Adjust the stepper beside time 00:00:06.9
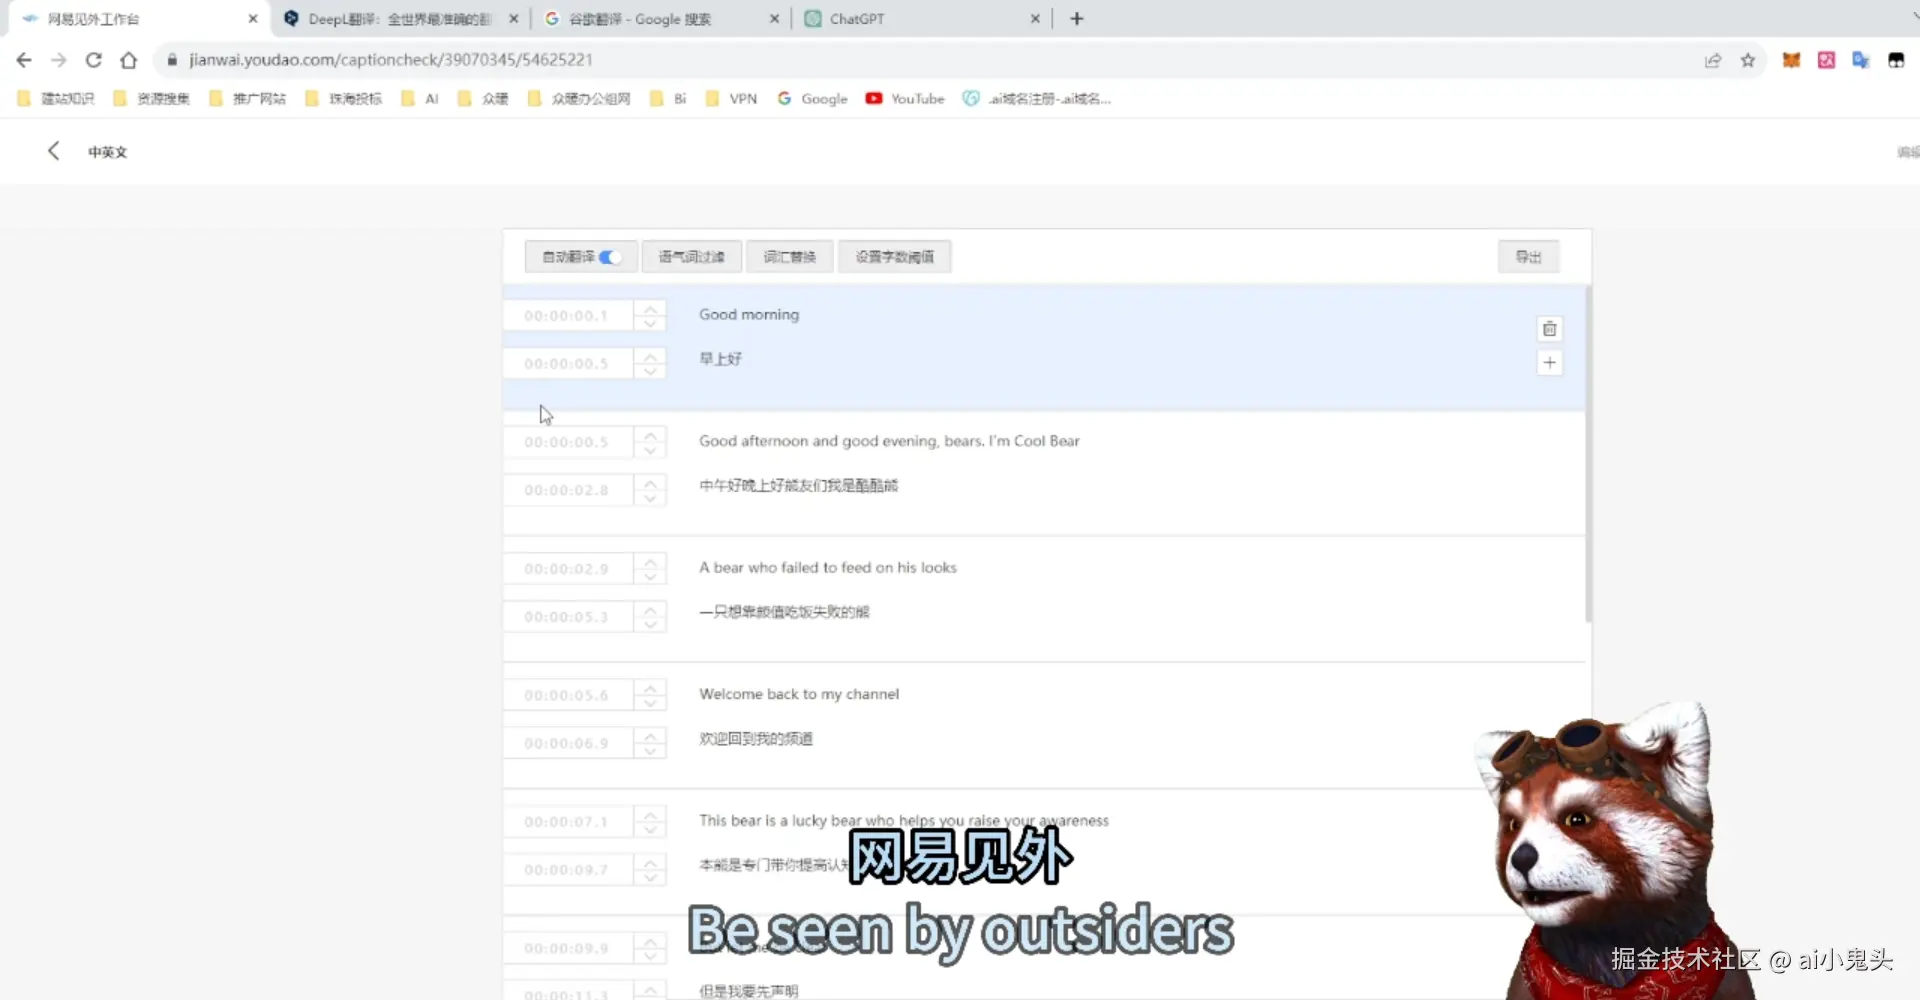Image resolution: width=1920 pixels, height=1000 pixels. click(650, 743)
